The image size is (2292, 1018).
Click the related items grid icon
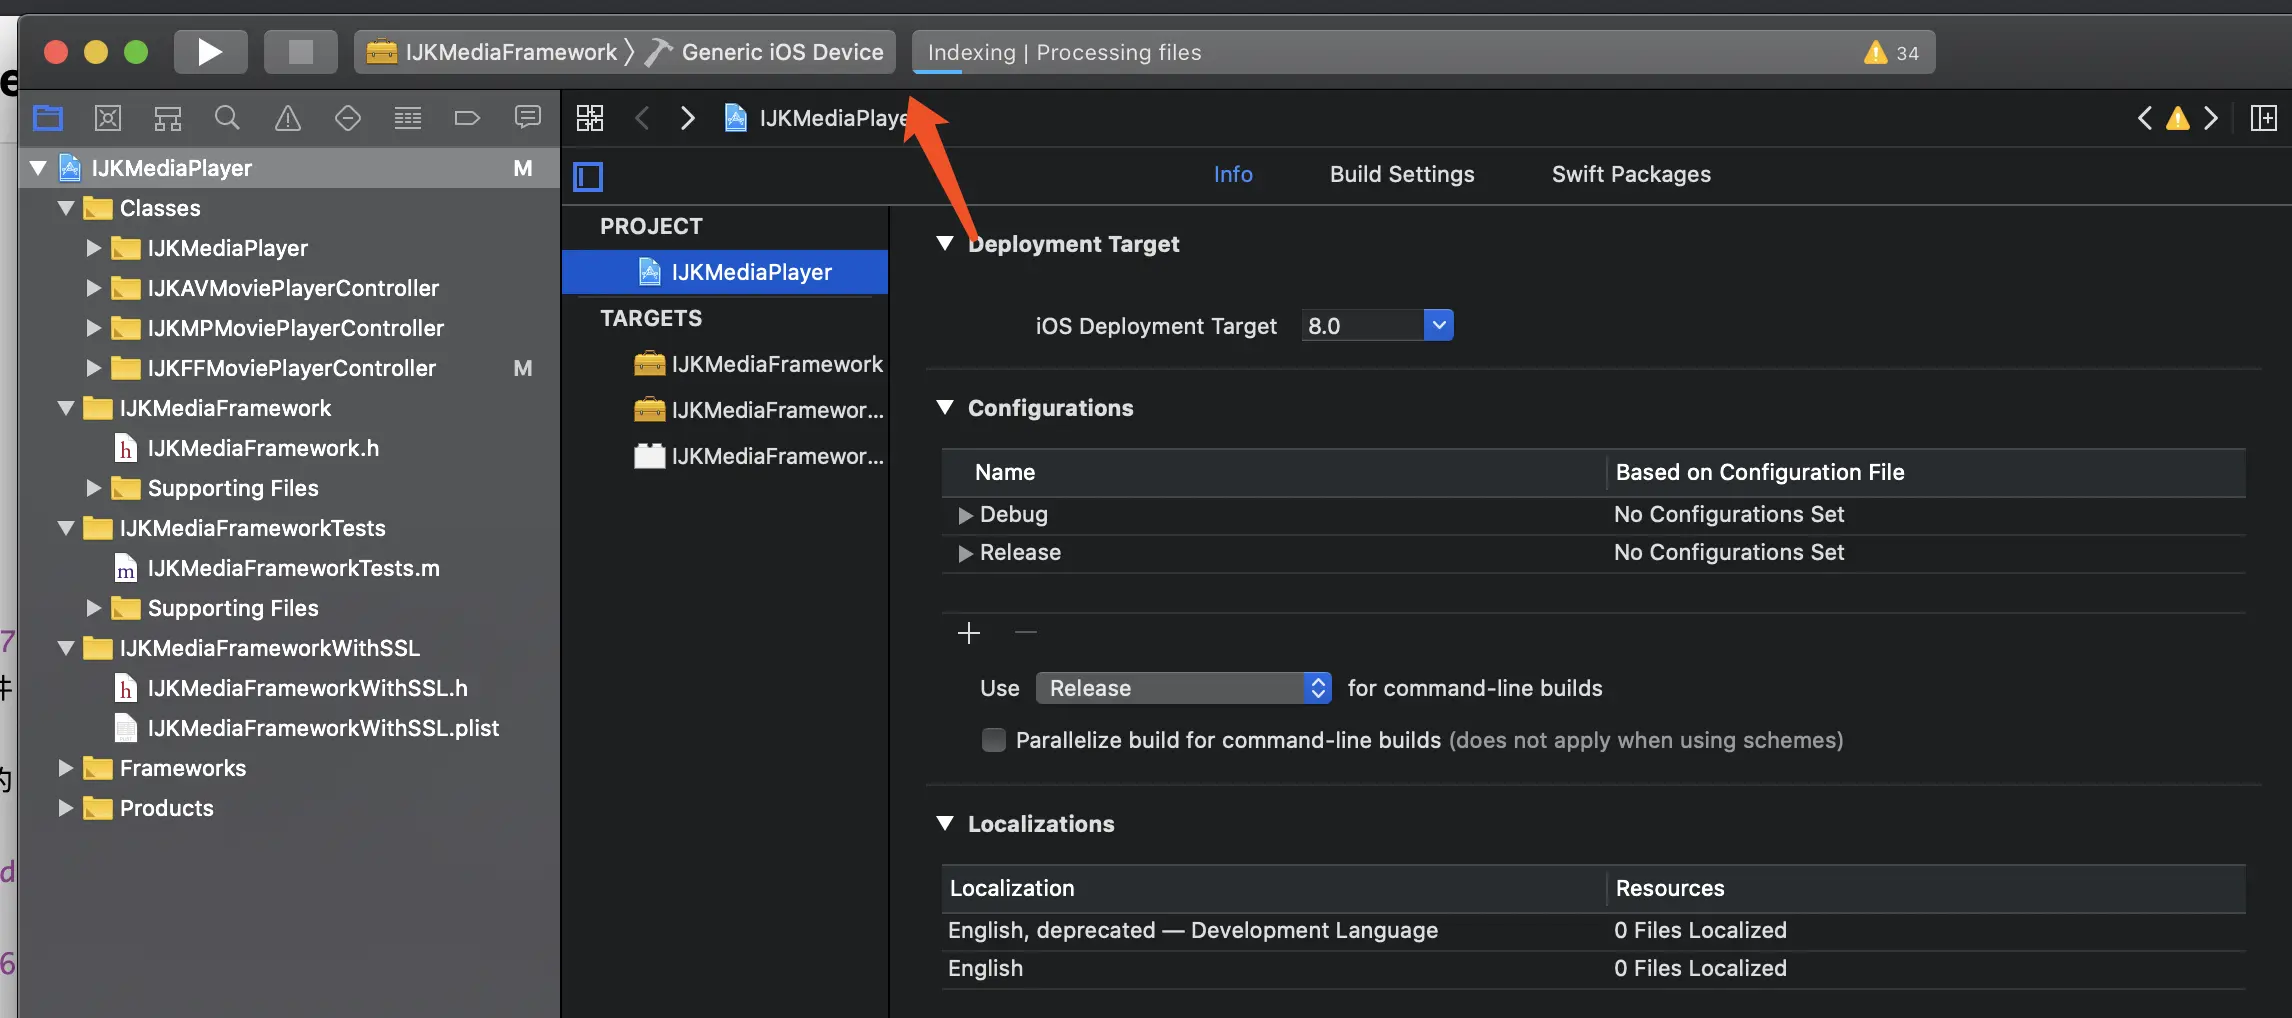tap(590, 118)
